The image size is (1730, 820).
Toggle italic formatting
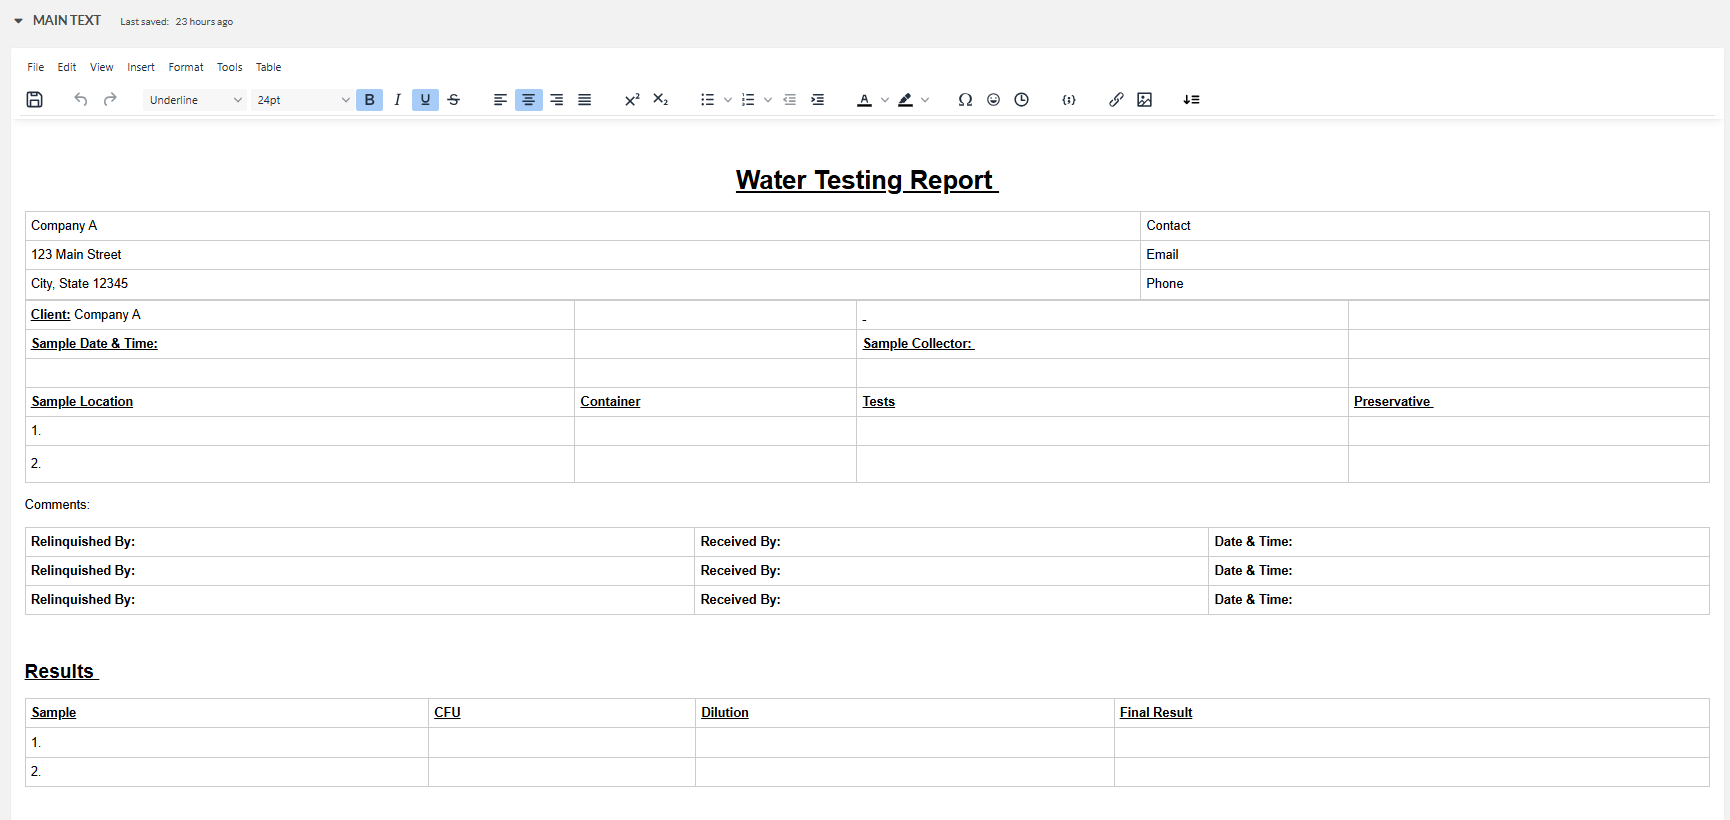pos(397,99)
